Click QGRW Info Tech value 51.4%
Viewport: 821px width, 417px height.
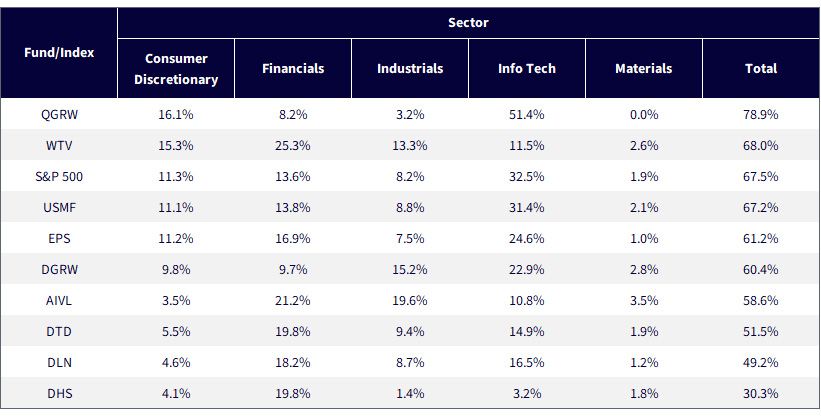527,114
